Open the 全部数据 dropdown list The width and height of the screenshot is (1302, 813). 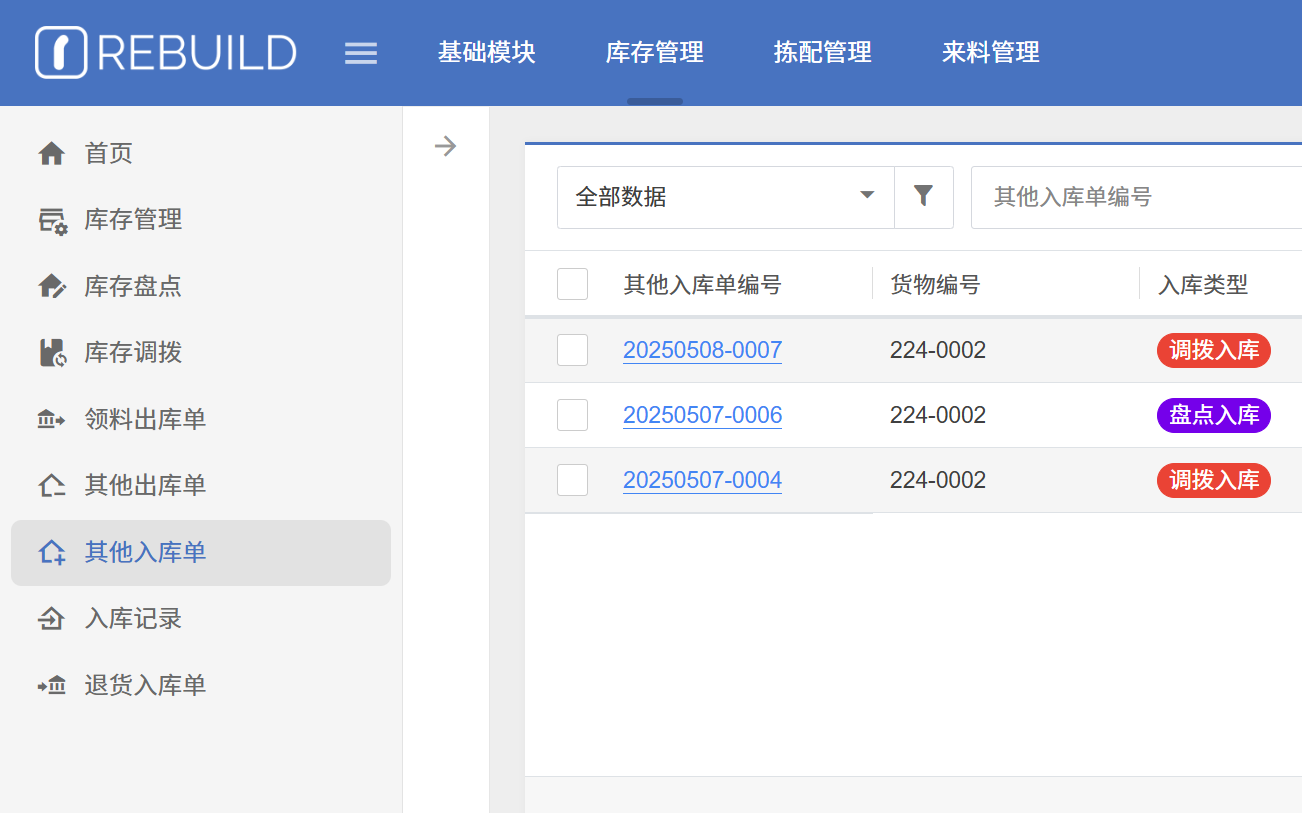pyautogui.click(x=725, y=197)
